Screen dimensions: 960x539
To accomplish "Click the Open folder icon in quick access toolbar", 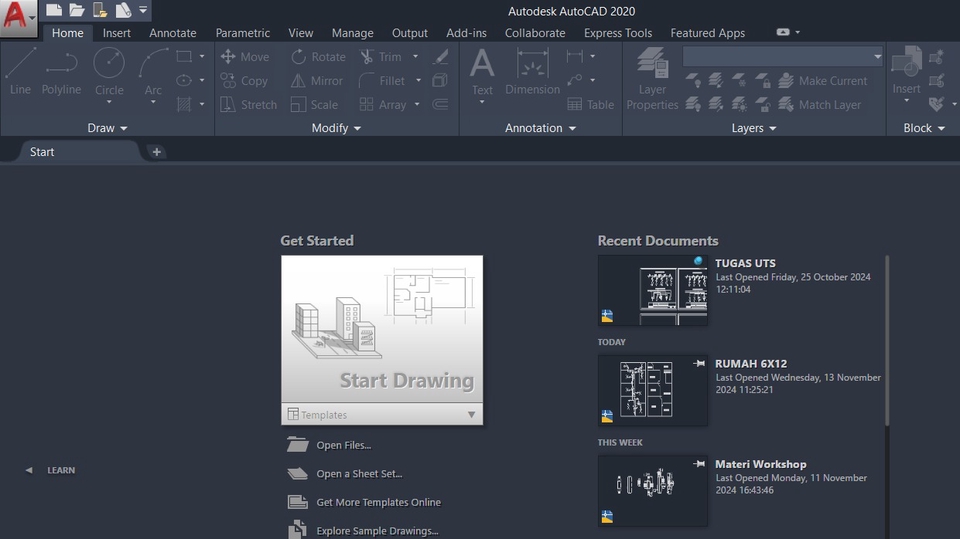I will tap(77, 10).
